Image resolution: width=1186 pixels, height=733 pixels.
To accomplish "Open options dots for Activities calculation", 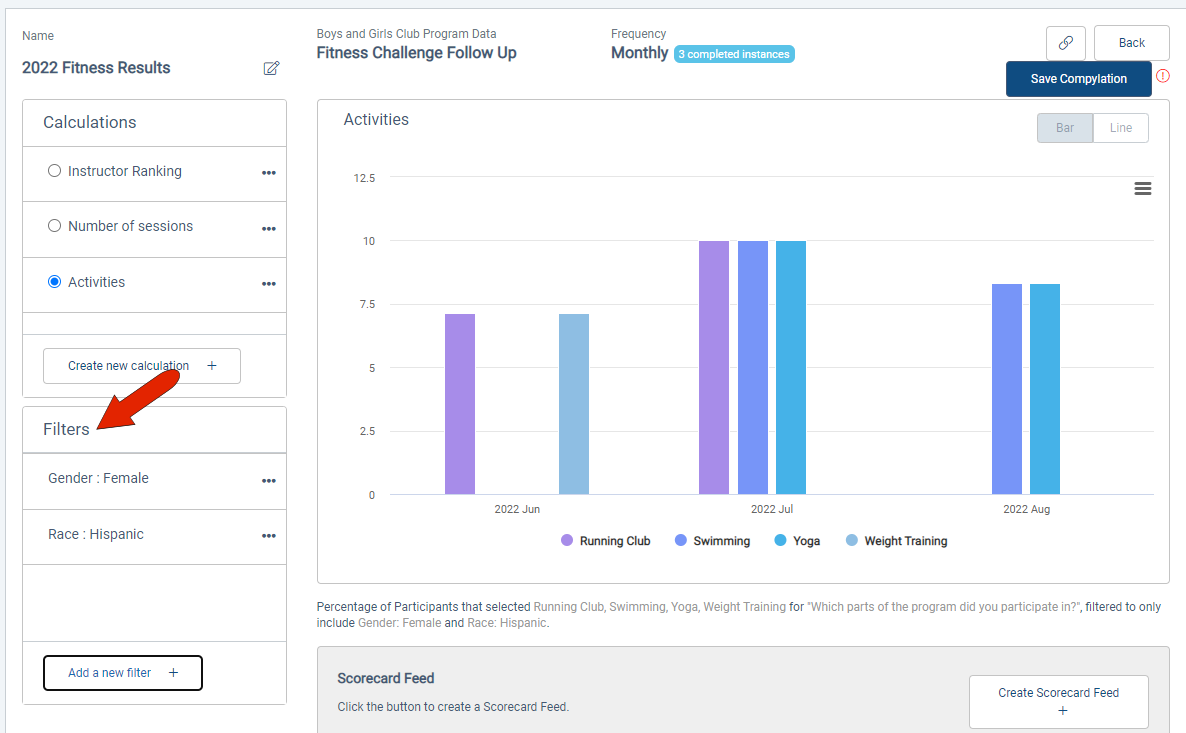I will (x=269, y=284).
